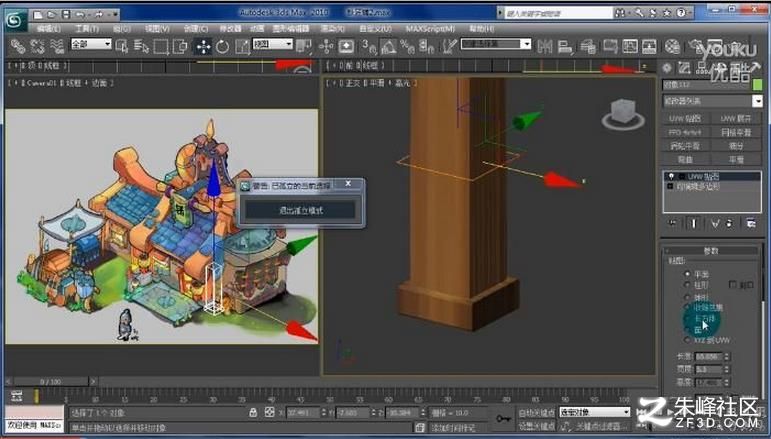Image resolution: width=771 pixels, height=439 pixels.
Task: Activate the Select and Move tool
Action: click(203, 46)
